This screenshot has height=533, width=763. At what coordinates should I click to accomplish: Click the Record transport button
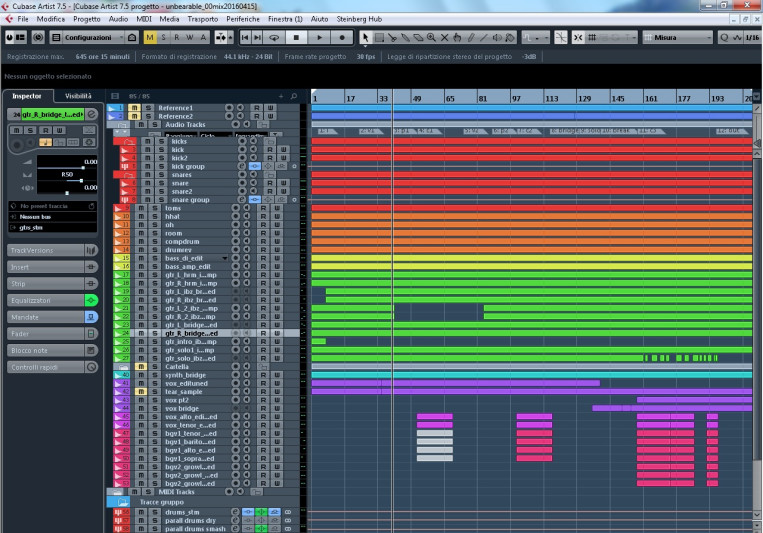click(x=342, y=37)
